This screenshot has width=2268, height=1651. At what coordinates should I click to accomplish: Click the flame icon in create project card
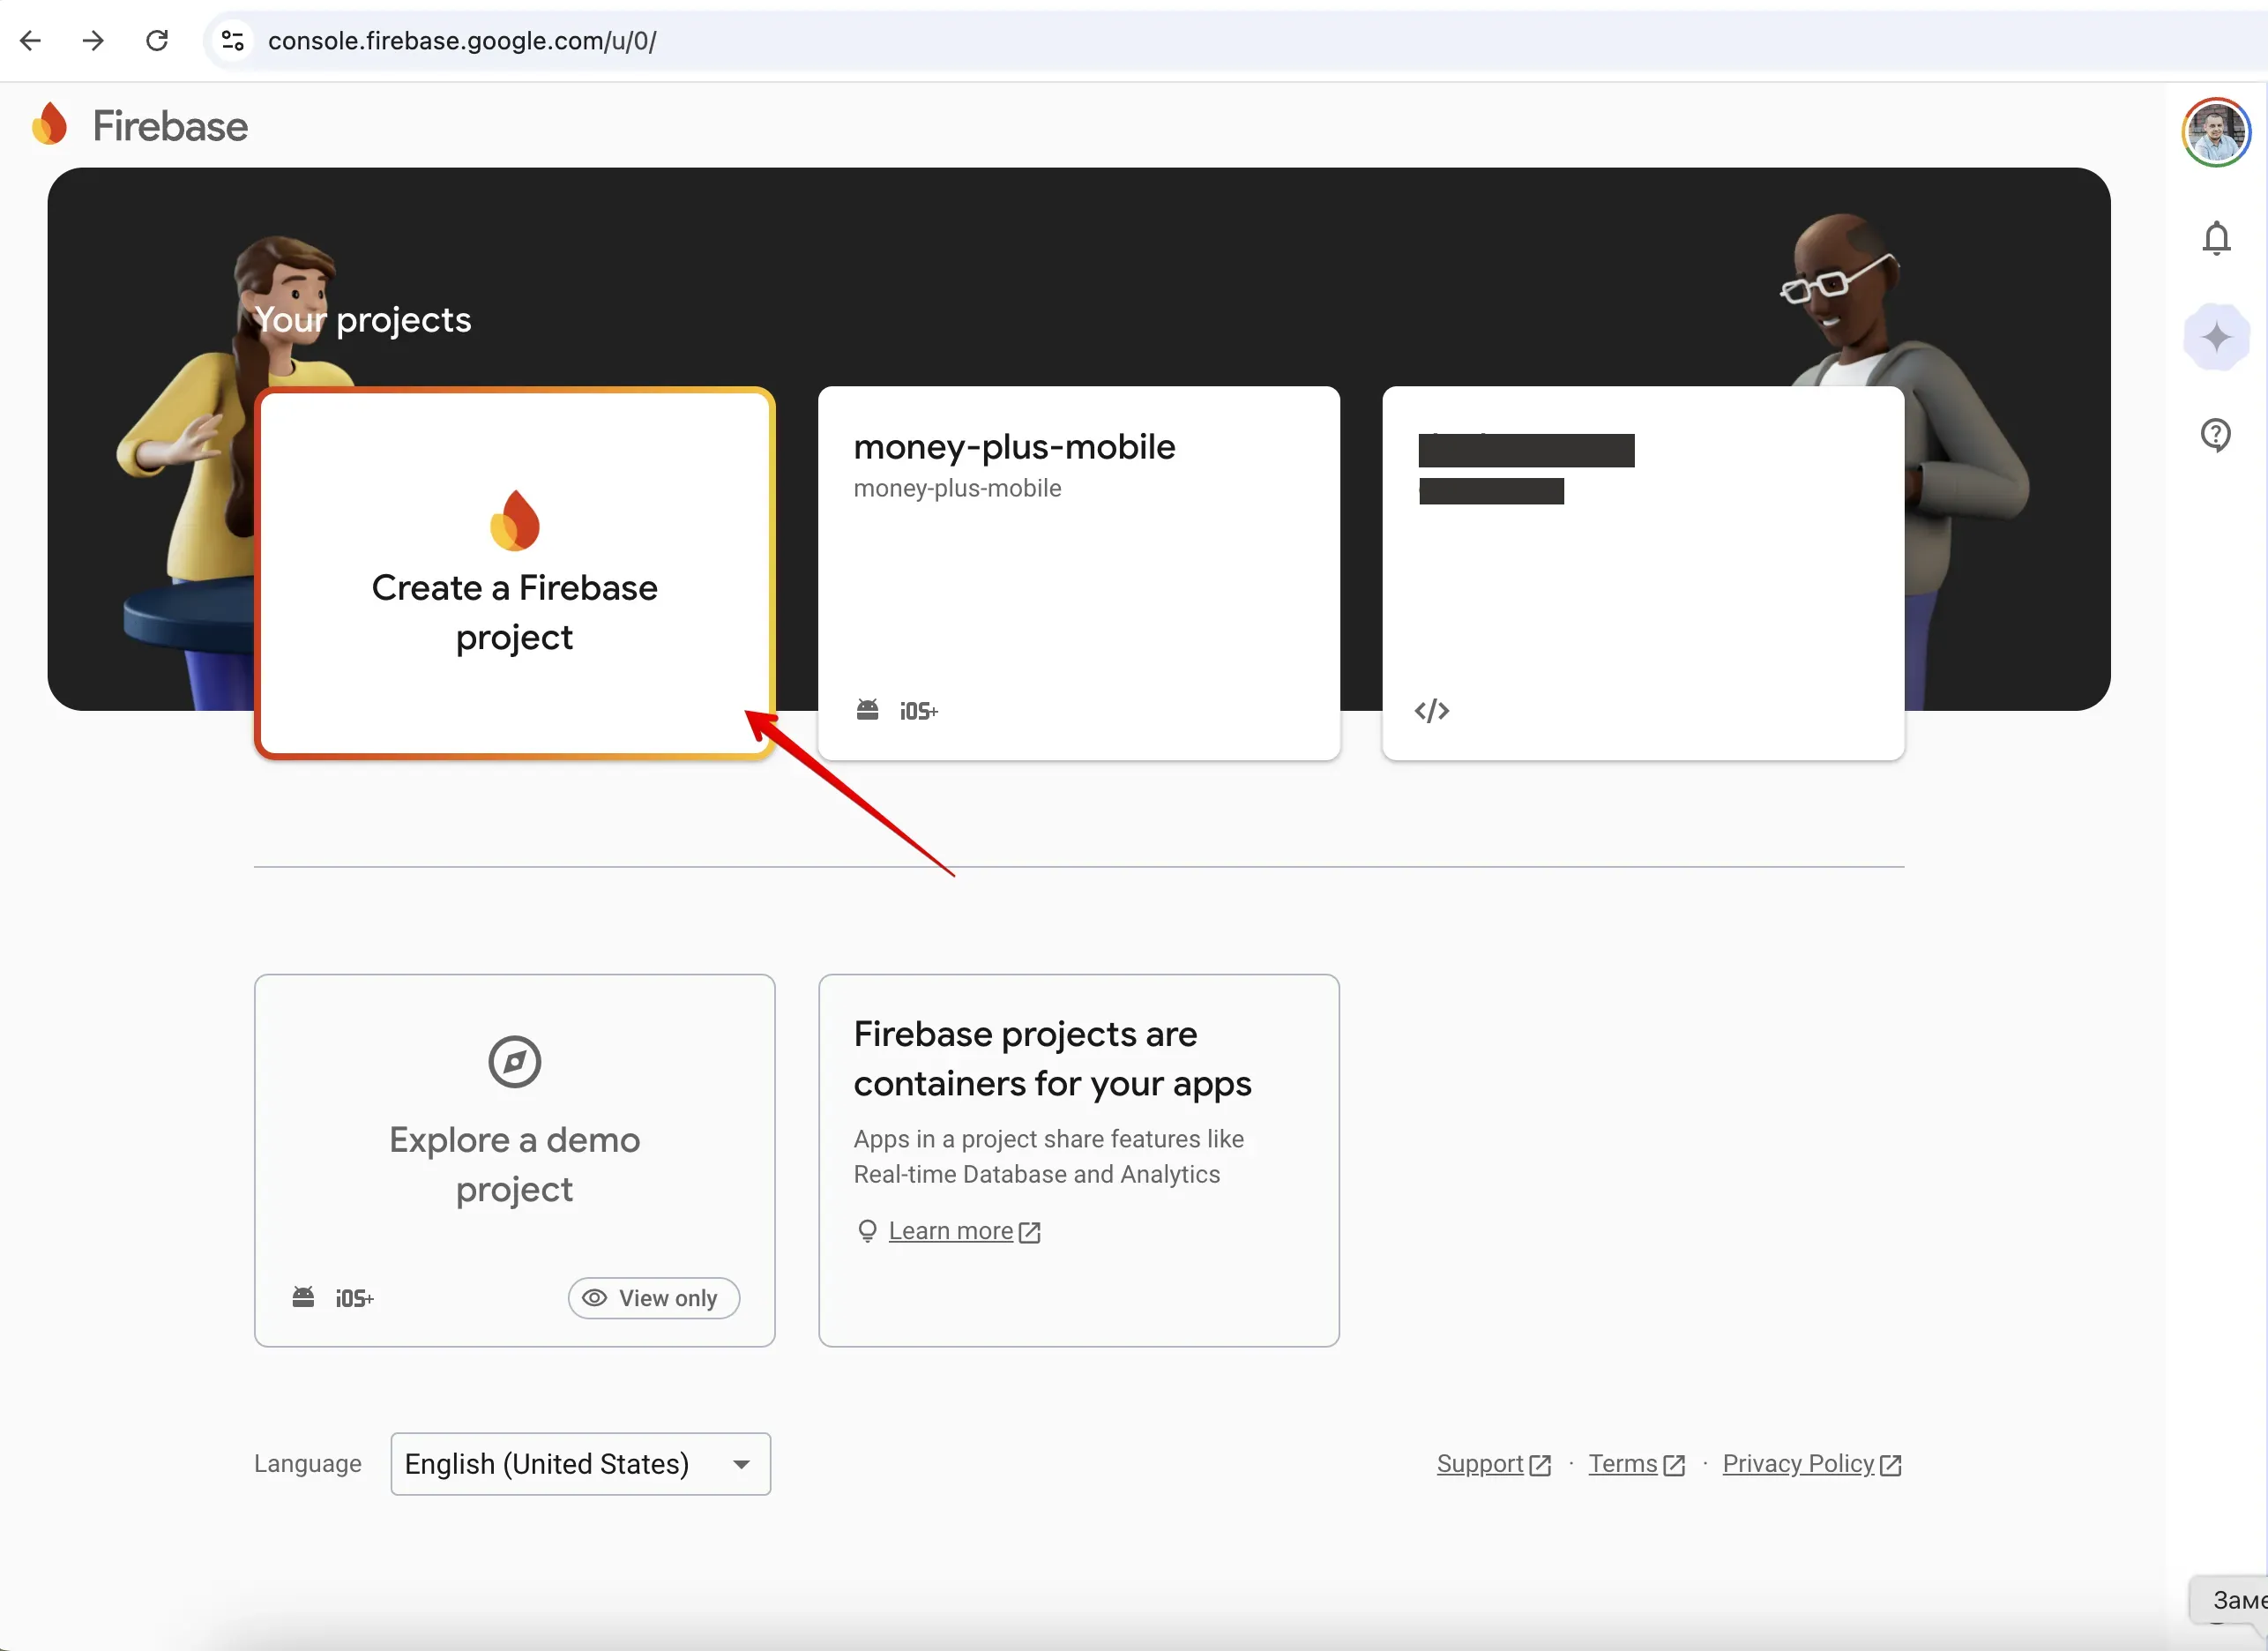[x=515, y=520]
